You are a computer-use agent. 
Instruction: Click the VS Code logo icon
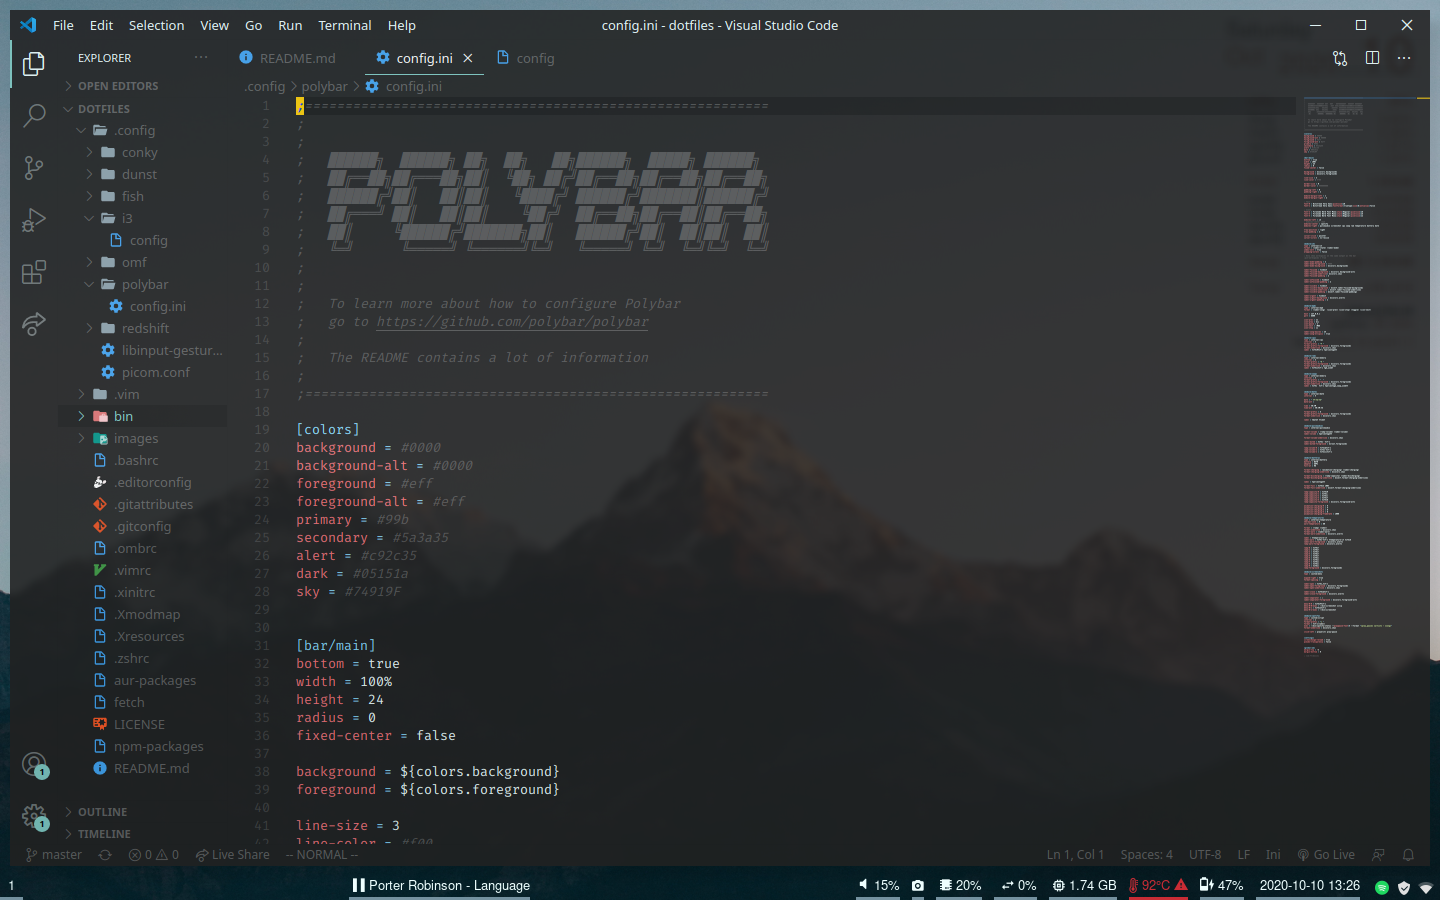(28, 25)
